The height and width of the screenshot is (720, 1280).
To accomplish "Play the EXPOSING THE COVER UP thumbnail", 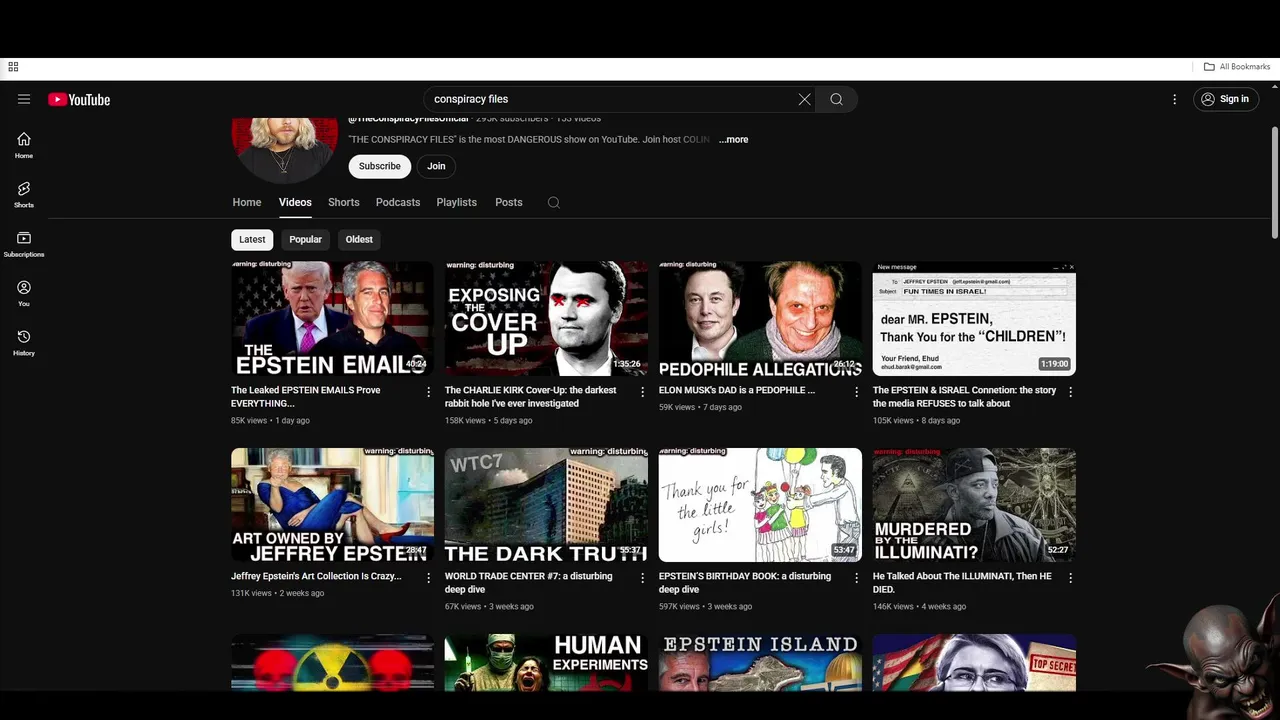I will tap(546, 319).
